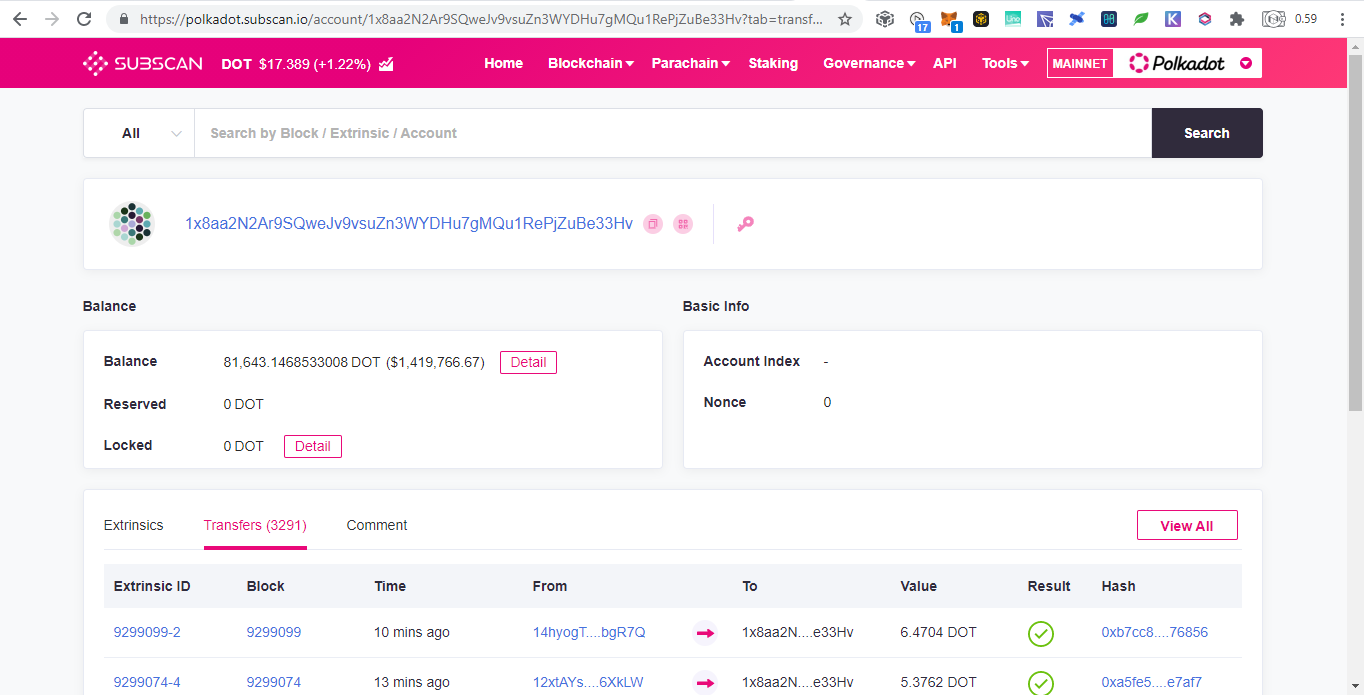Screen dimensions: 1364x695
Task: Click the Subscan logo
Action: point(143,64)
